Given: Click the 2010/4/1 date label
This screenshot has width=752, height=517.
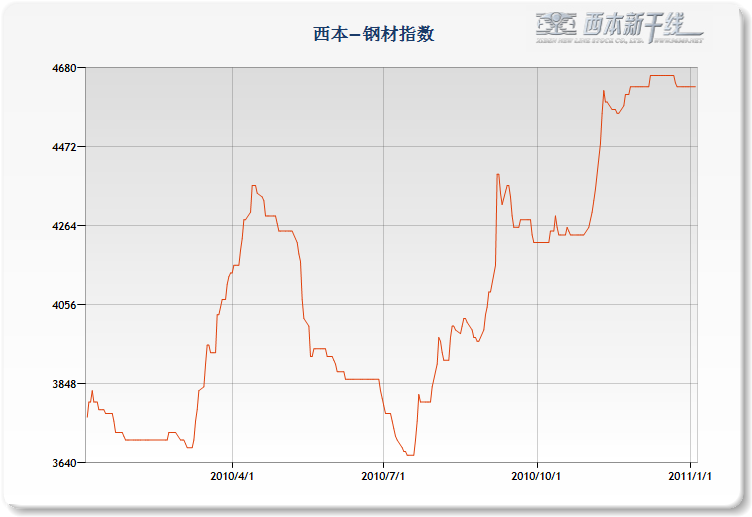Looking at the screenshot, I should 232,477.
